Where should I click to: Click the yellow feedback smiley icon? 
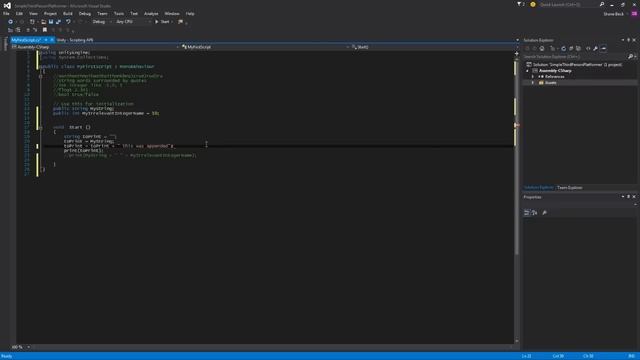(533, 4)
